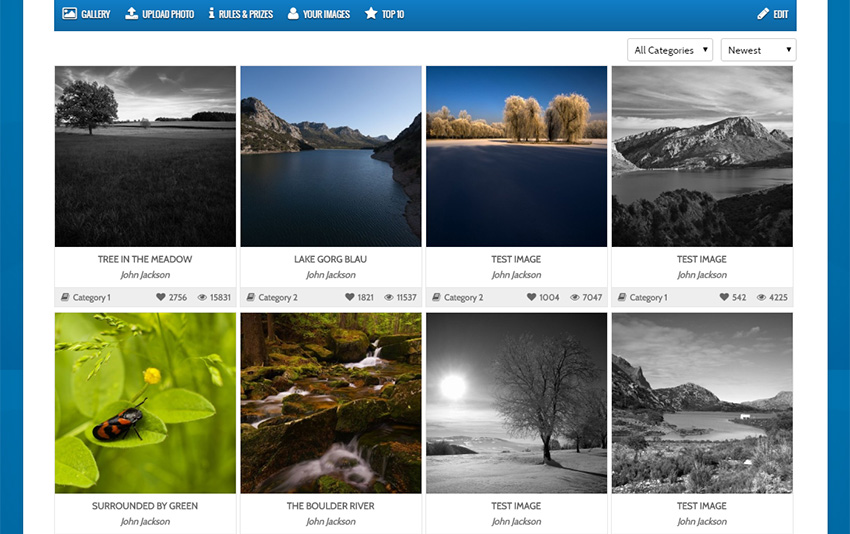Click John Jackson under The Boulder River
The width and height of the screenshot is (850, 534).
(331, 522)
